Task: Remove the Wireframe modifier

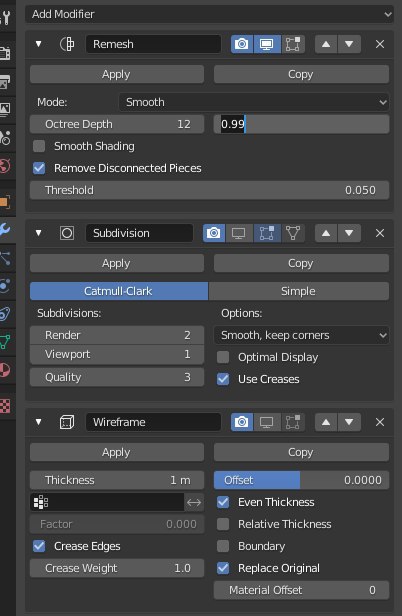Action: (x=380, y=422)
